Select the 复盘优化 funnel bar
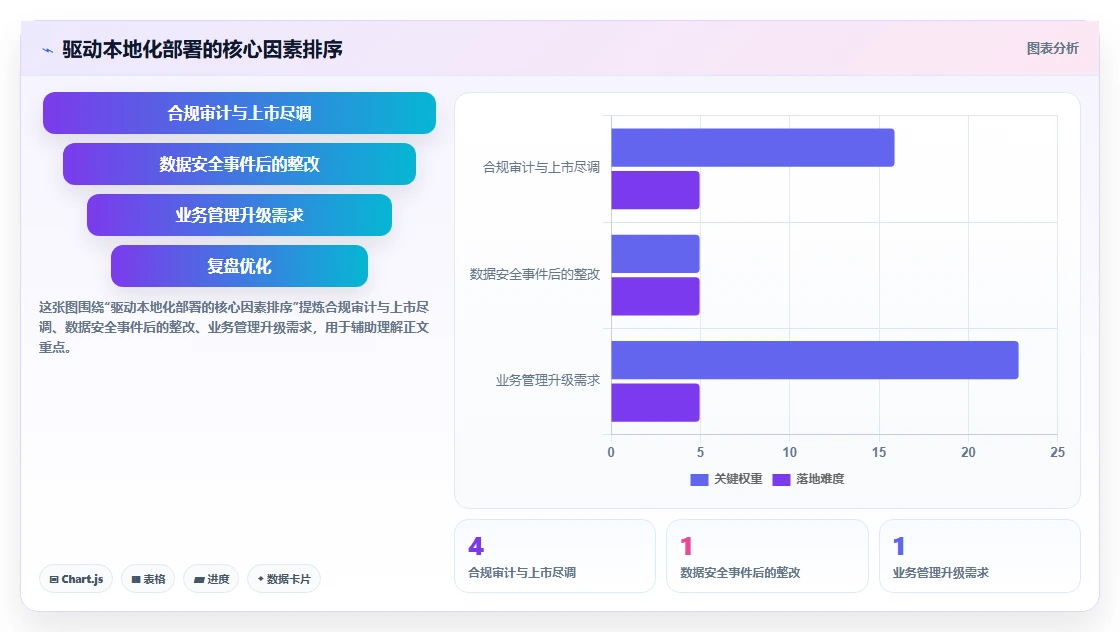The height and width of the screenshot is (632, 1120). coord(239,266)
